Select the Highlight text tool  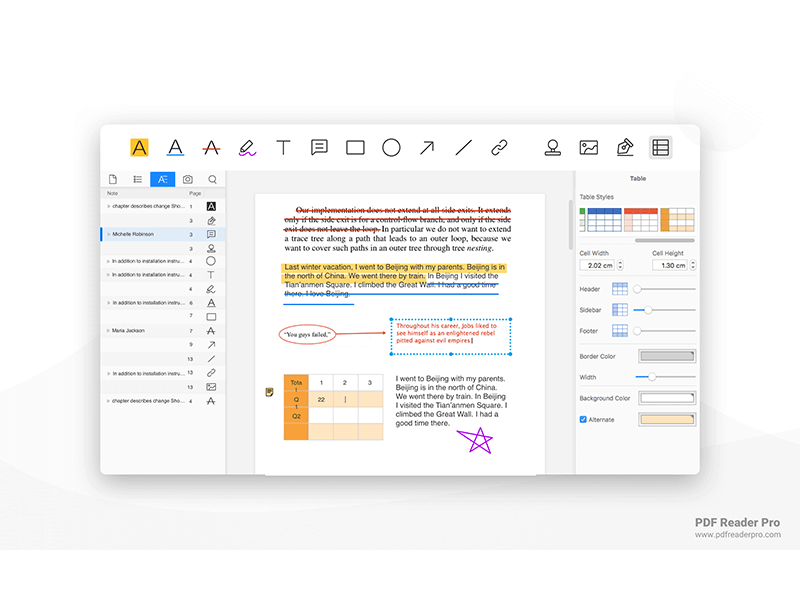tap(139, 148)
